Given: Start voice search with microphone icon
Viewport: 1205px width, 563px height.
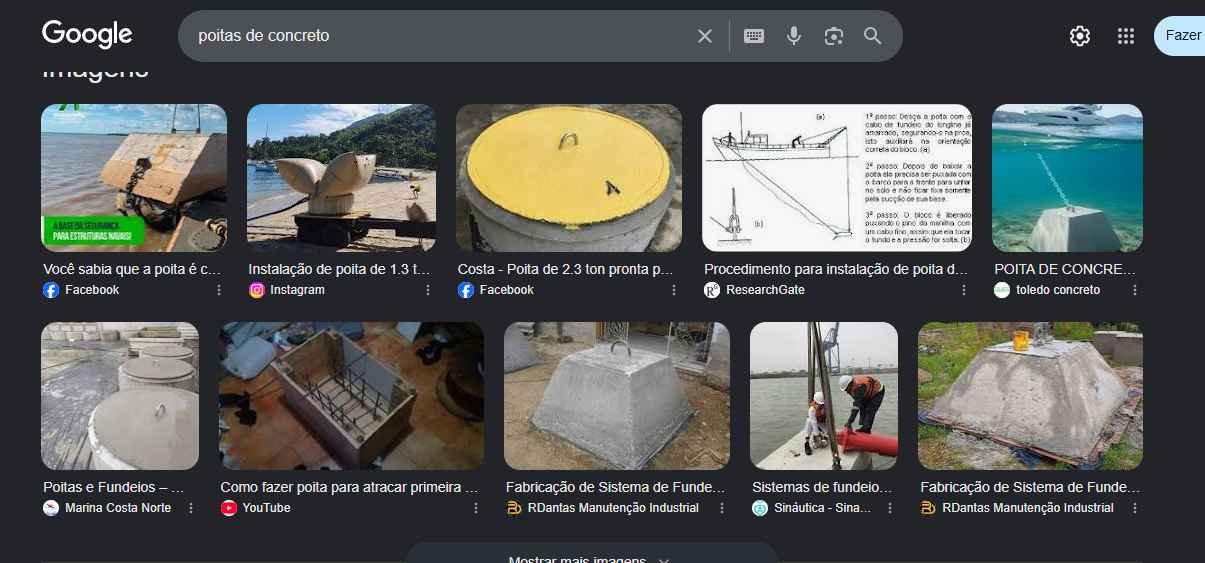Looking at the screenshot, I should pyautogui.click(x=794, y=36).
